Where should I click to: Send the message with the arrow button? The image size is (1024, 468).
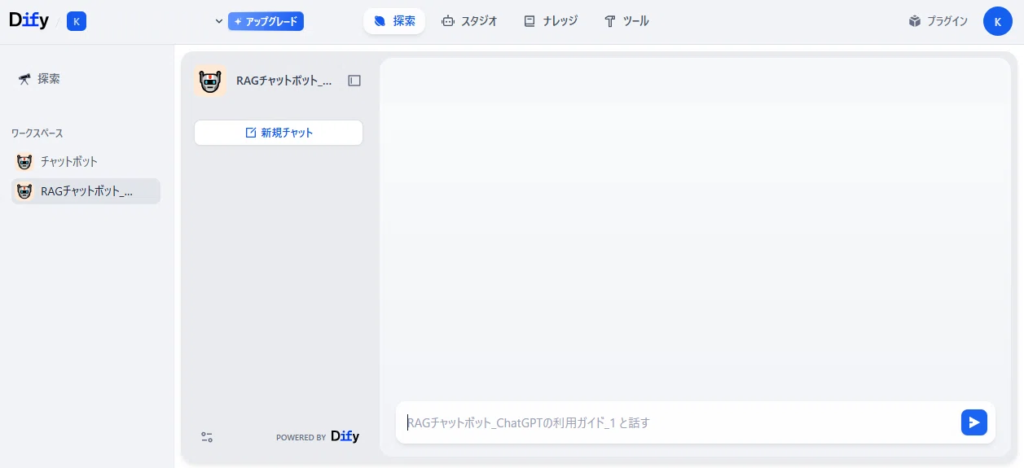[974, 422]
